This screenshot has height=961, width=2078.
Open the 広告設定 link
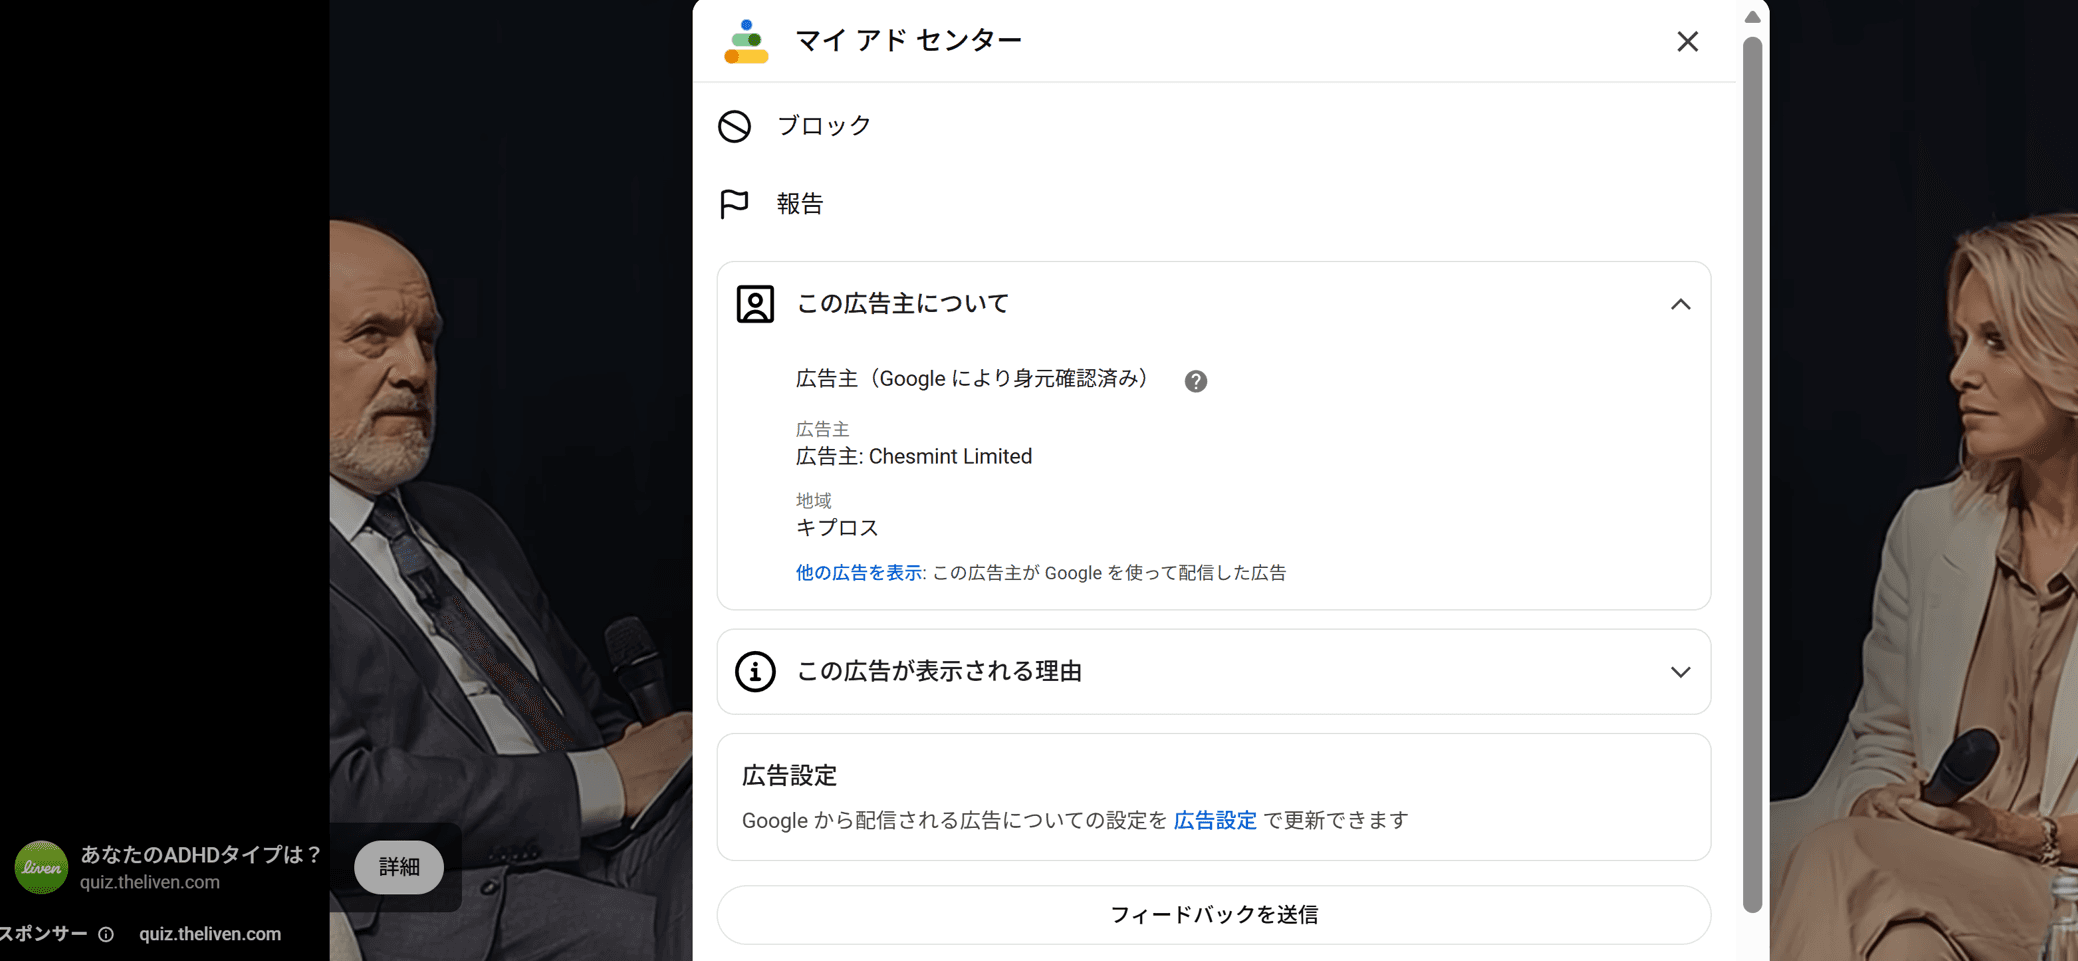click(x=1215, y=821)
